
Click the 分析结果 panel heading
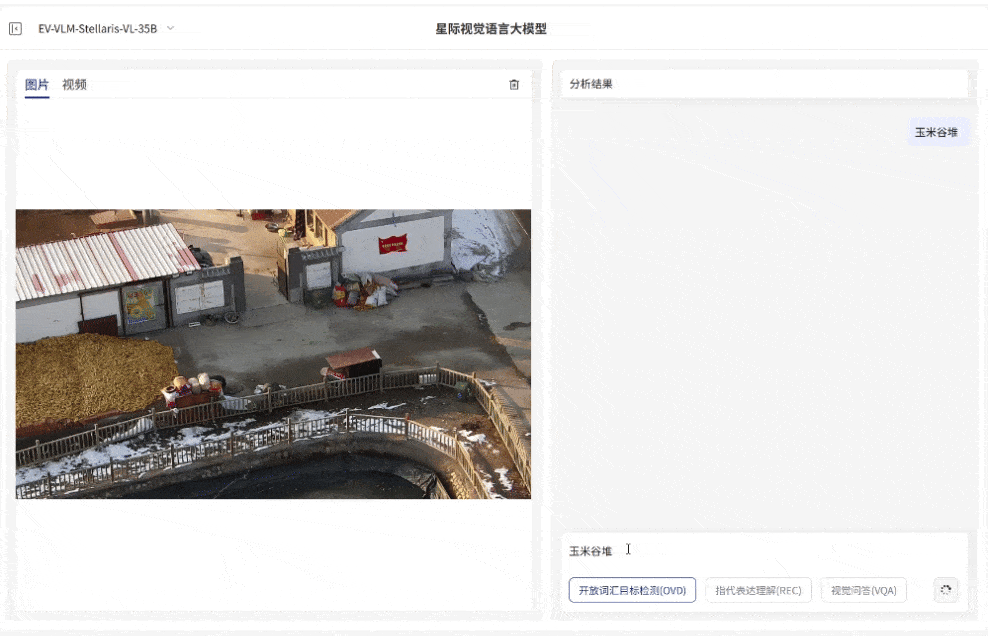(x=591, y=84)
